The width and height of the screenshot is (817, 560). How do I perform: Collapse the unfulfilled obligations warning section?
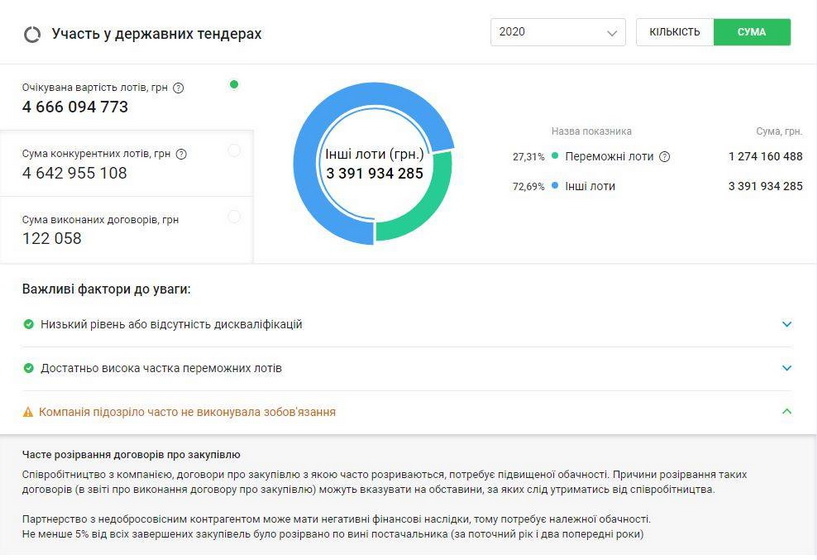[787, 412]
